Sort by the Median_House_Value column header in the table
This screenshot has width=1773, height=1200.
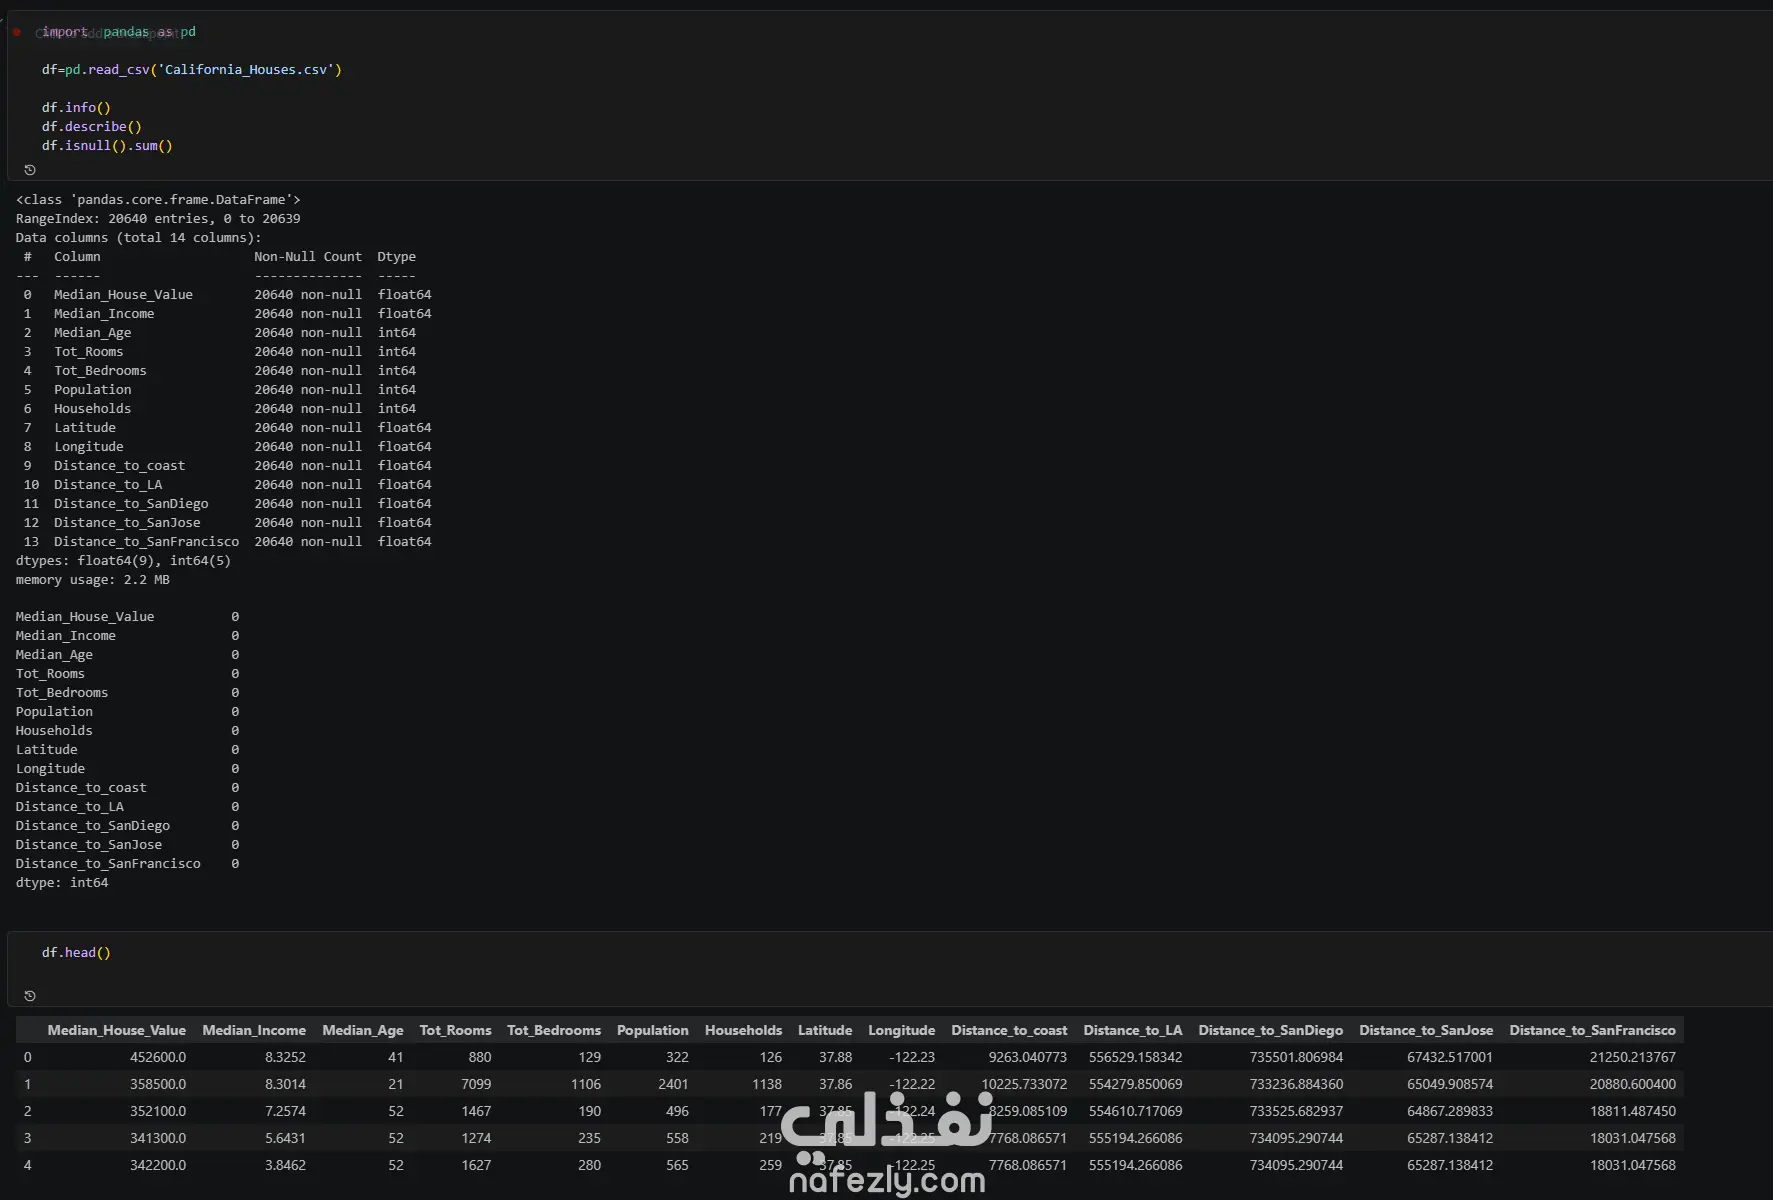[x=116, y=1030]
